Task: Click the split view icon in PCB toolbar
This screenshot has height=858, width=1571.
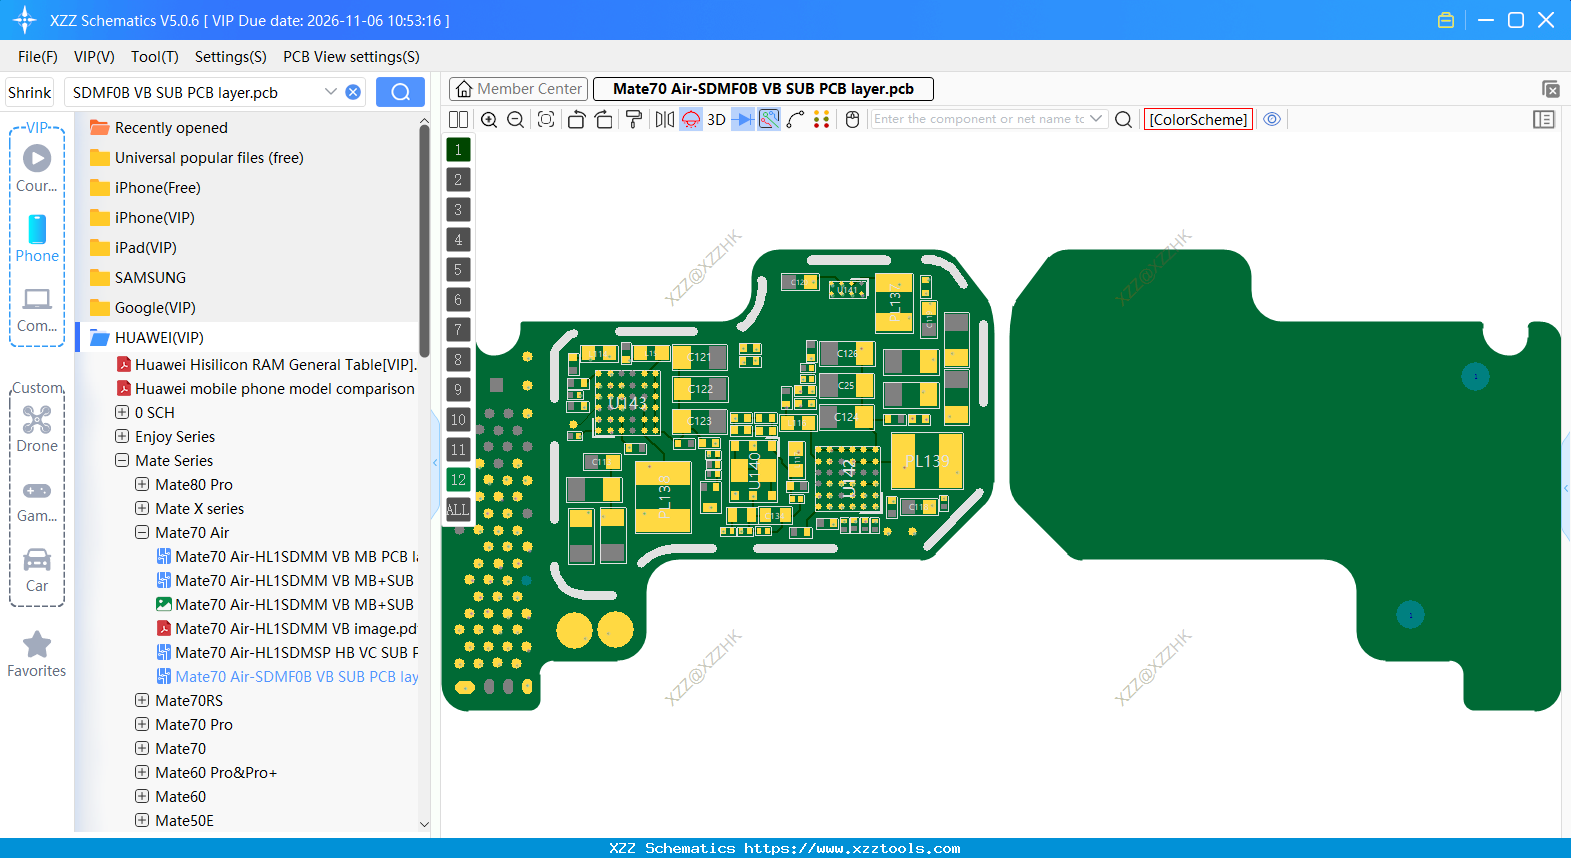Action: (458, 119)
